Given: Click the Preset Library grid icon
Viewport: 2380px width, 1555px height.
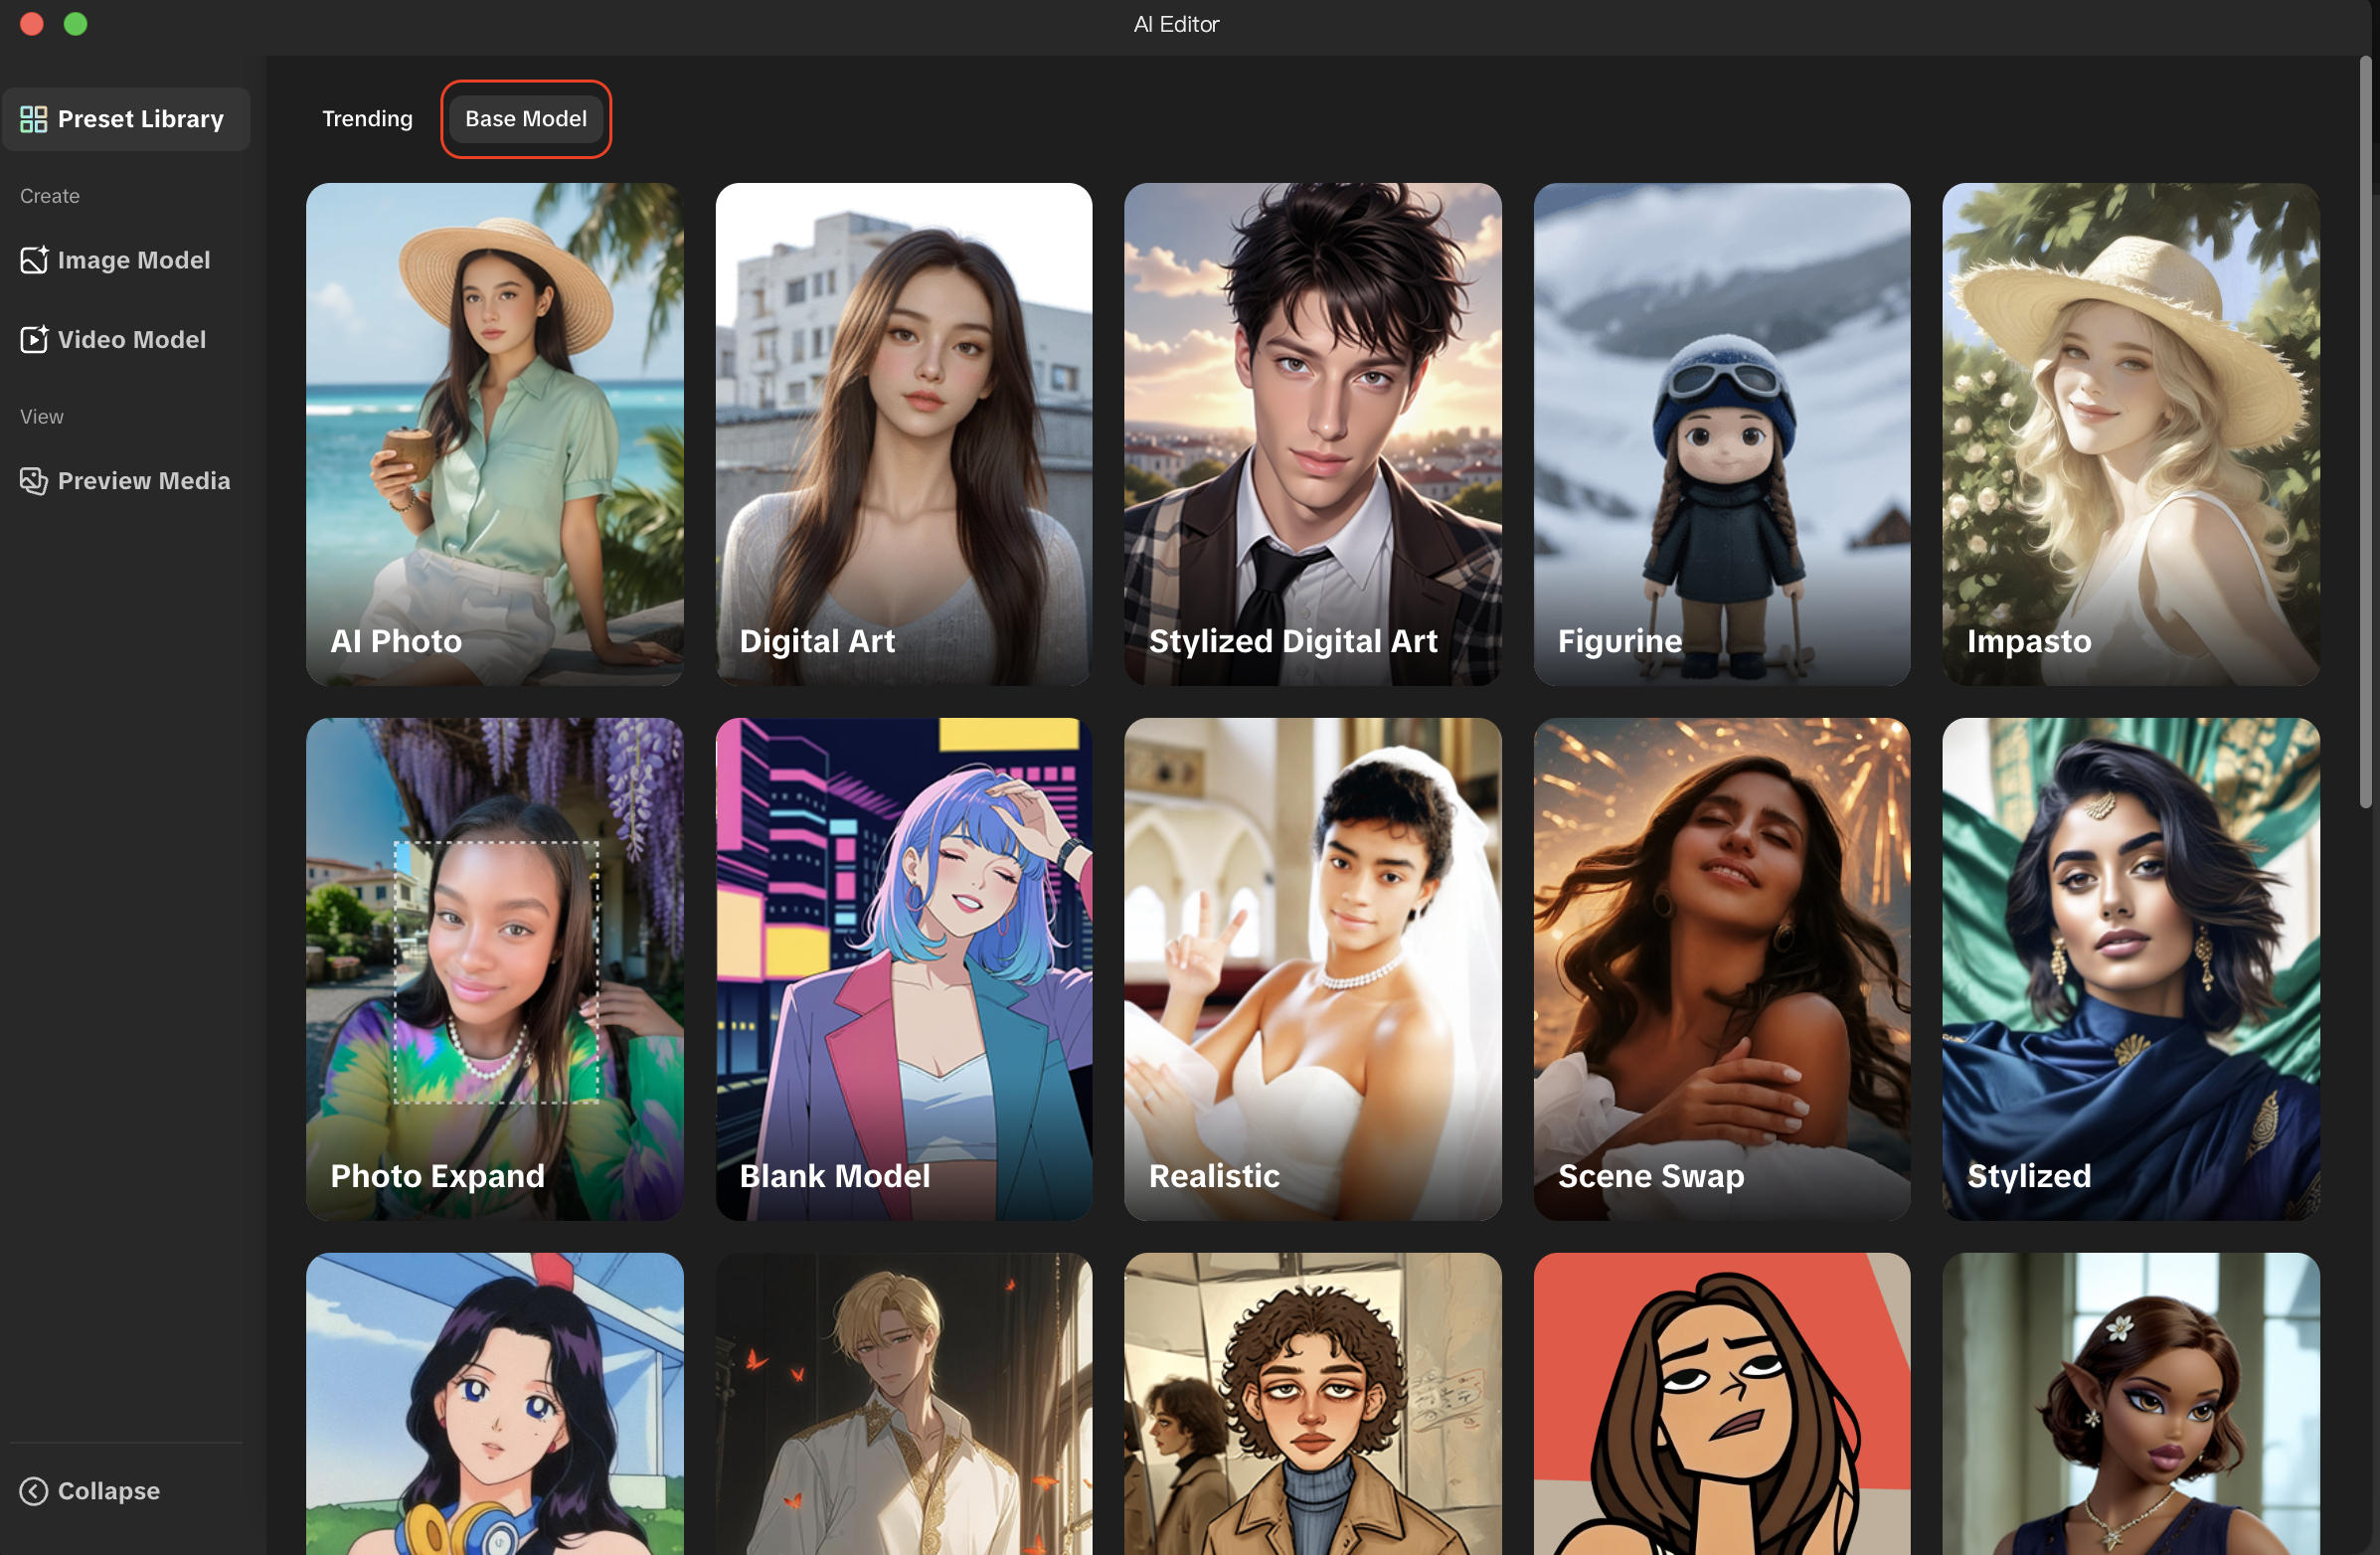Looking at the screenshot, I should pyautogui.click(x=33, y=119).
